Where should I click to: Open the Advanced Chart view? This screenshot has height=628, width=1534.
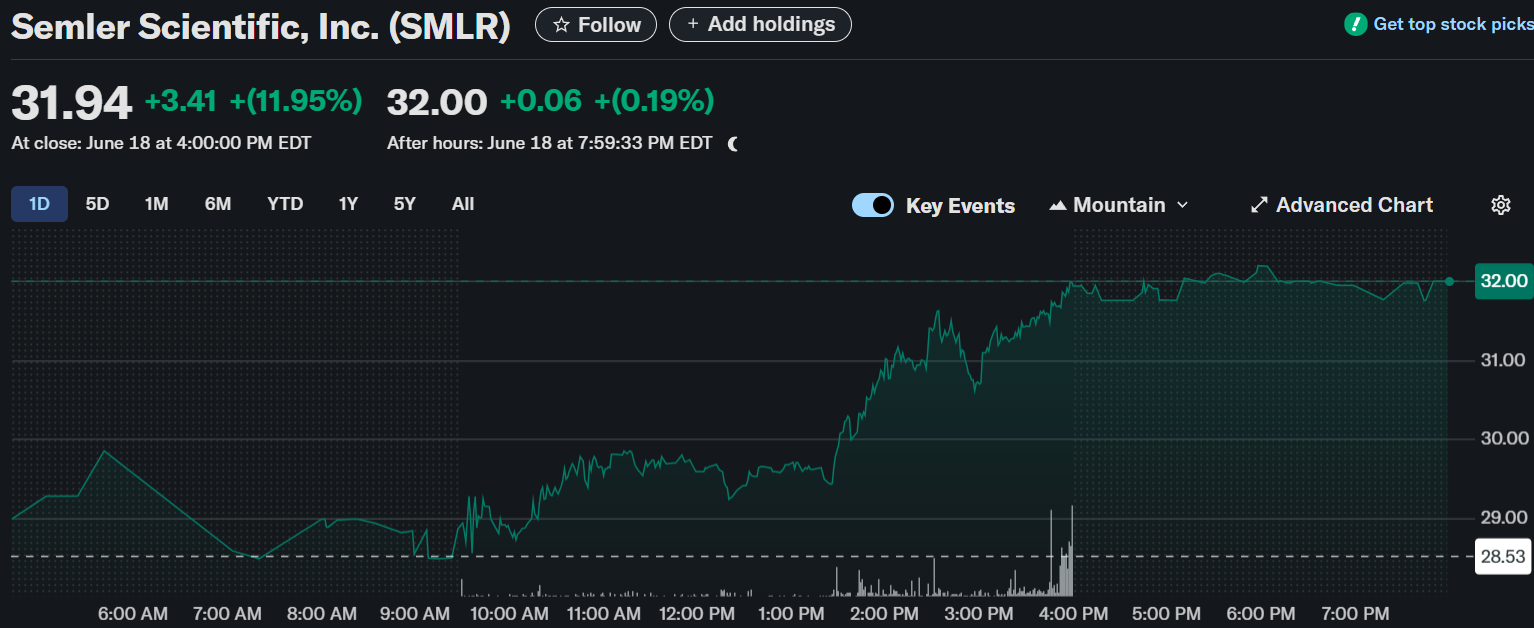(1341, 205)
